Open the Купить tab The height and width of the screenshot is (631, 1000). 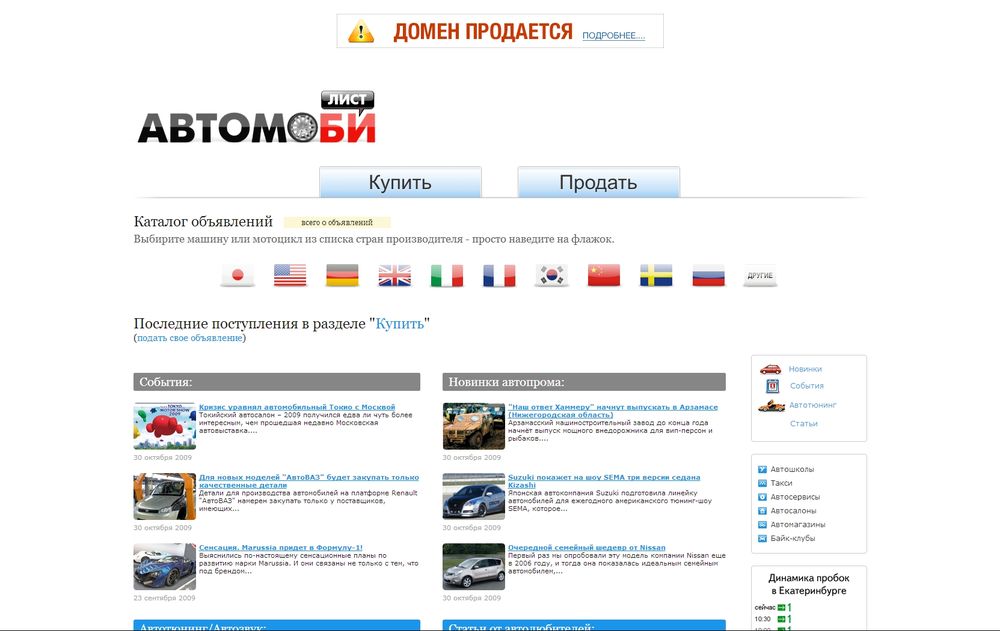coord(401,182)
